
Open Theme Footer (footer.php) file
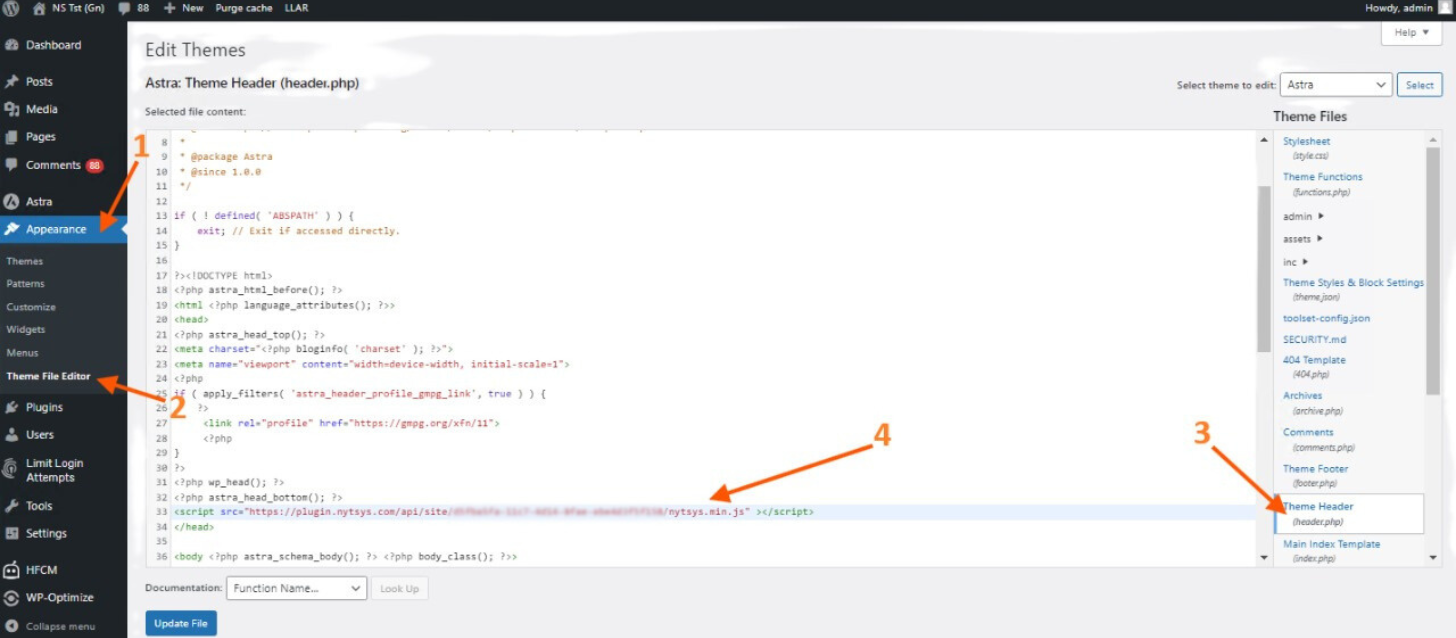tap(1316, 476)
